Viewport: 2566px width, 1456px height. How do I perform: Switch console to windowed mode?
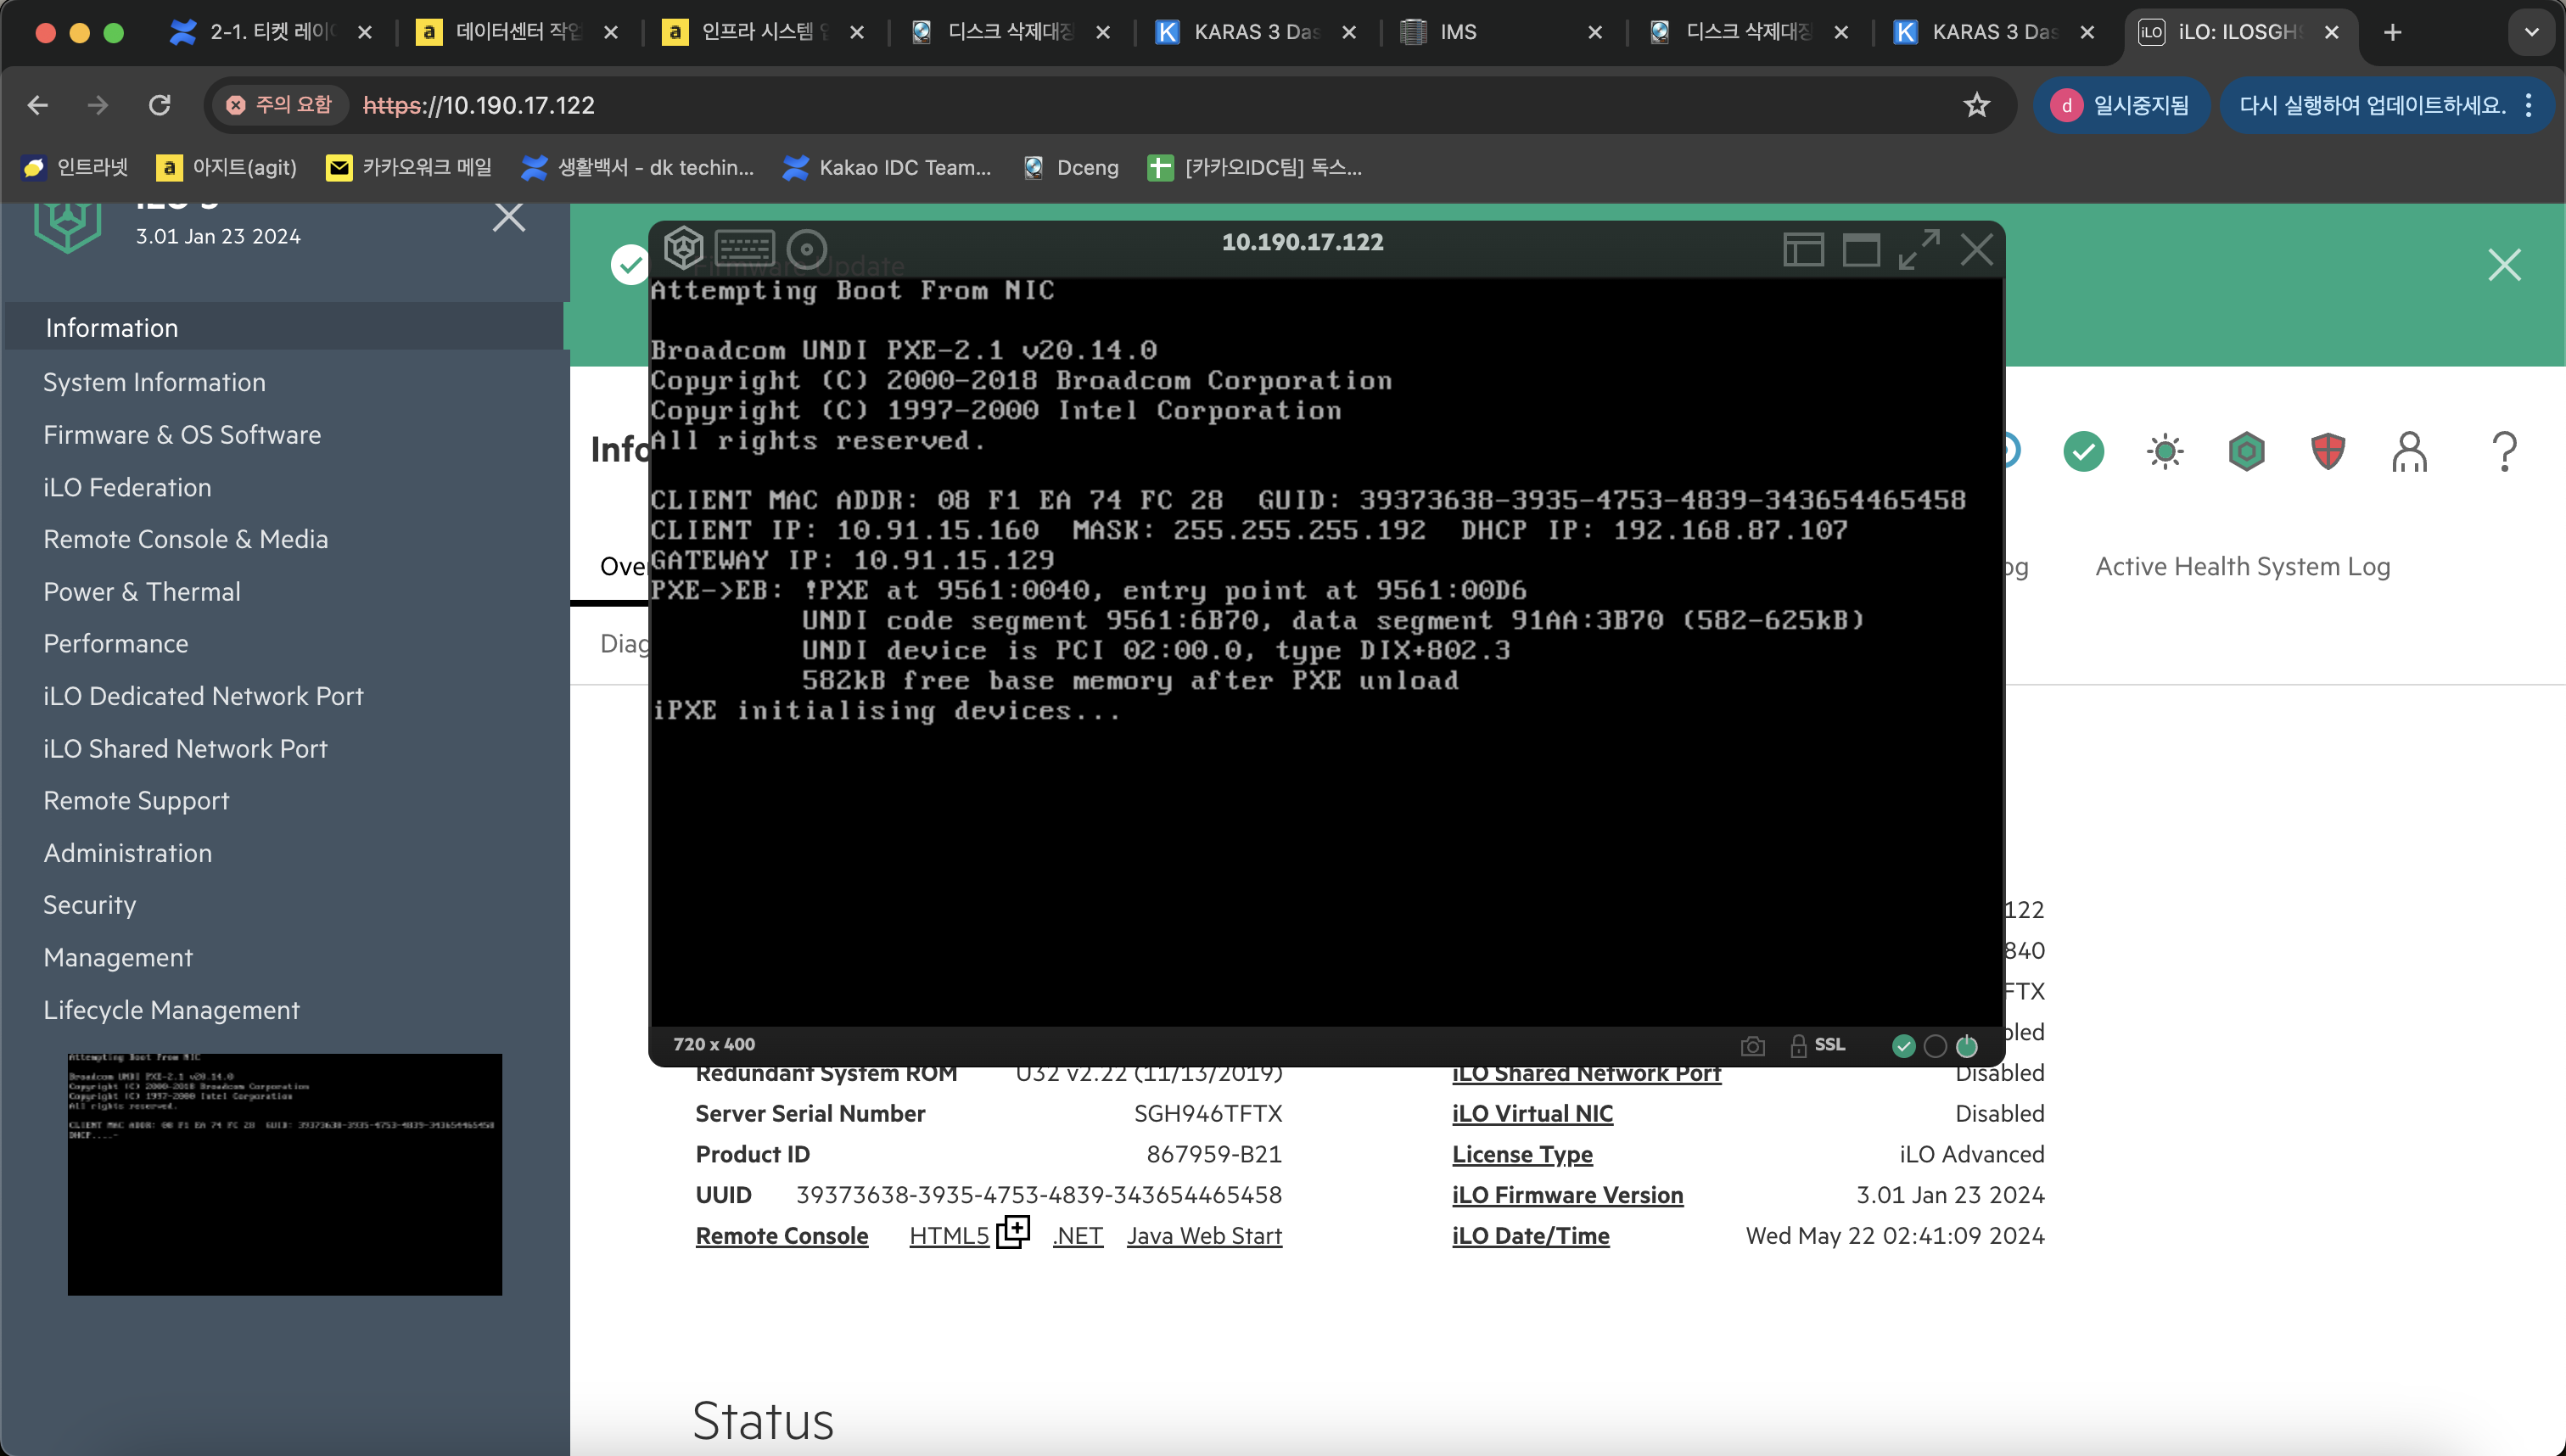pyautogui.click(x=1861, y=249)
